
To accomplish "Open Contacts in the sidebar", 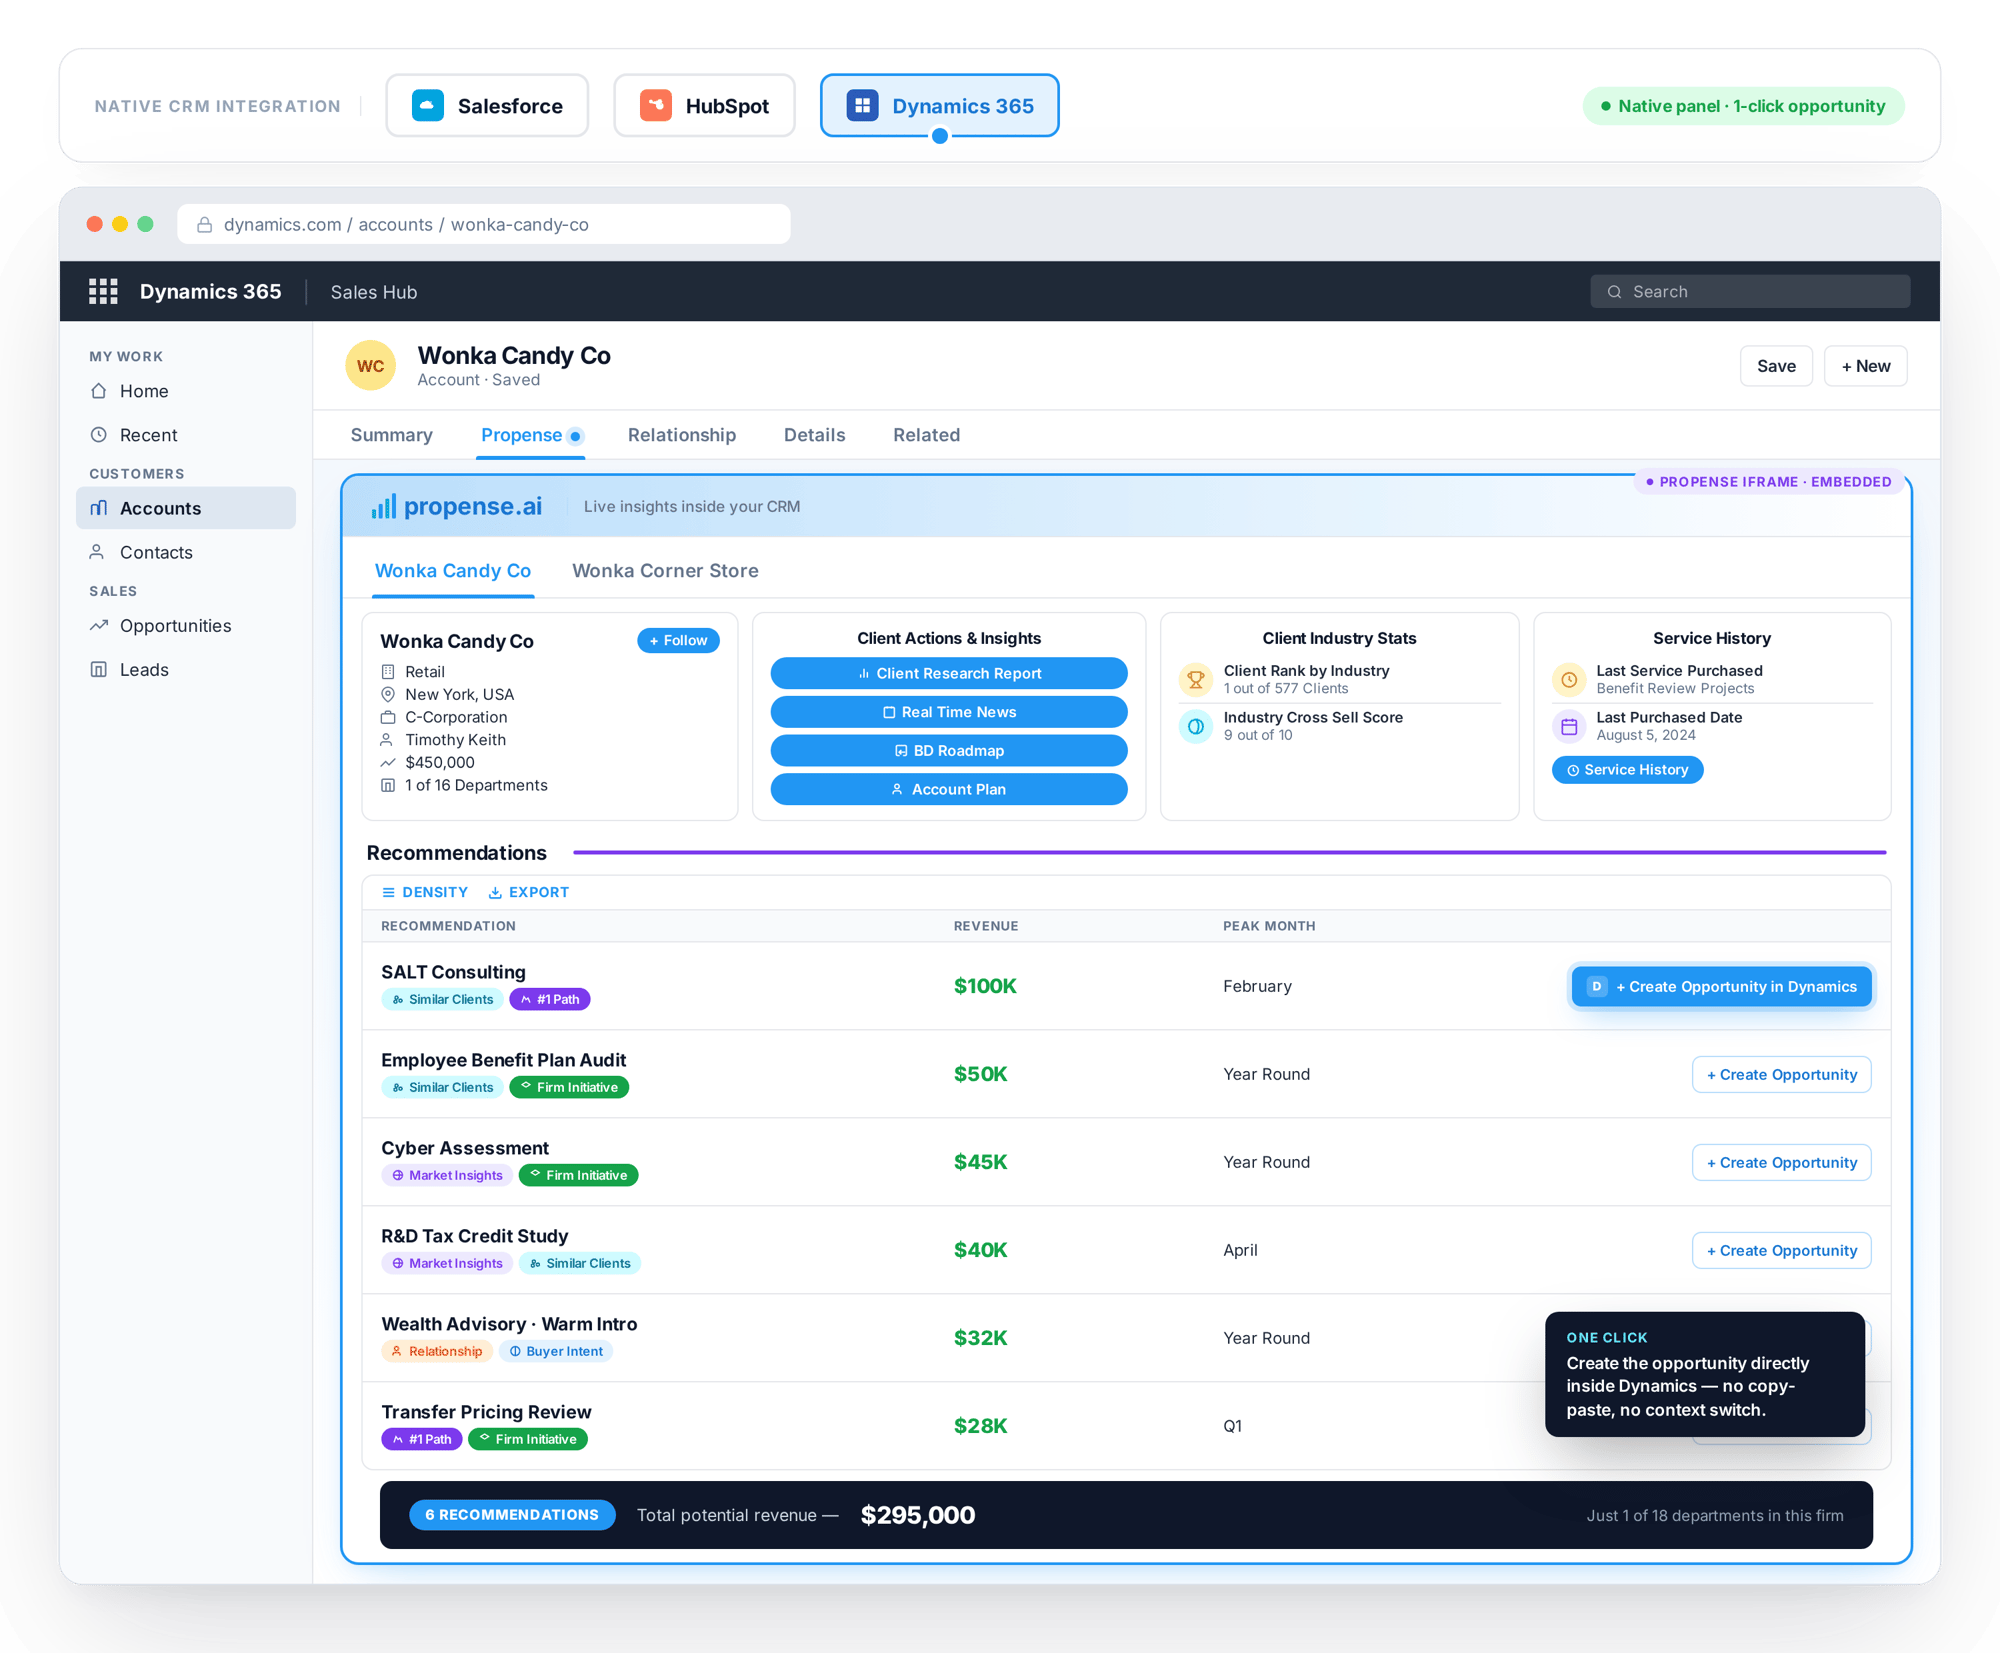I will [186, 552].
